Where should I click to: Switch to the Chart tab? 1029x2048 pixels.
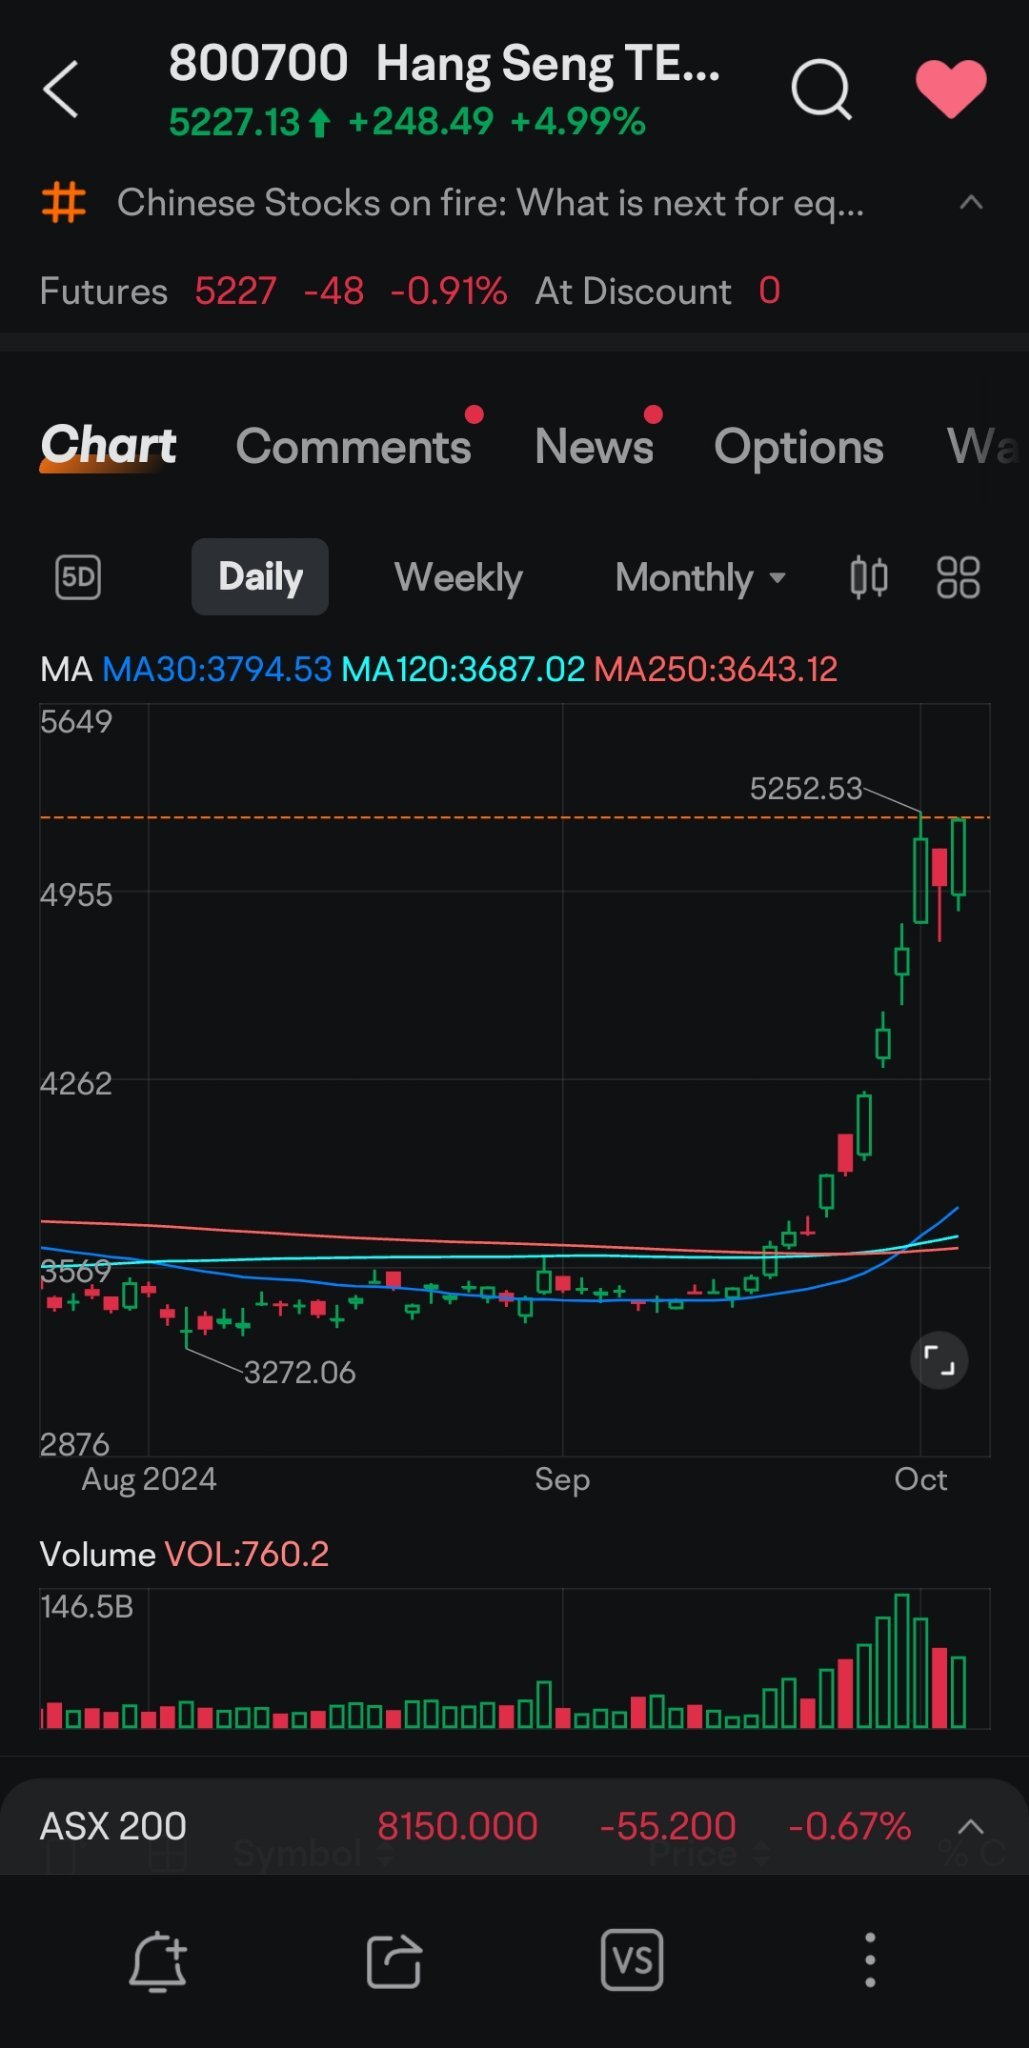click(x=108, y=445)
